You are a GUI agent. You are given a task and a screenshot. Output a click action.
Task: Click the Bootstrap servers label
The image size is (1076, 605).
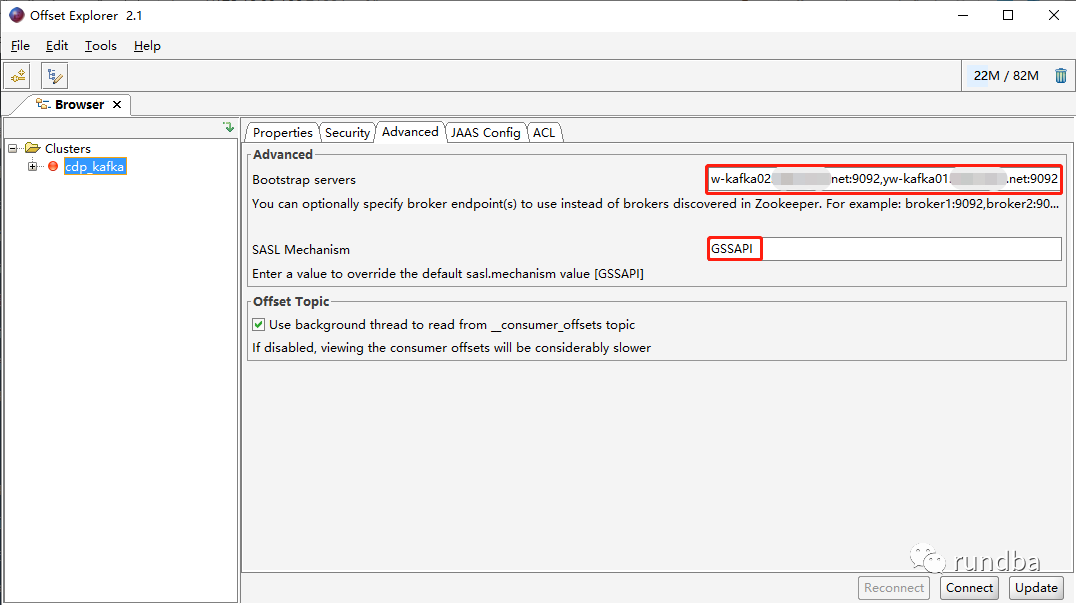pos(304,180)
